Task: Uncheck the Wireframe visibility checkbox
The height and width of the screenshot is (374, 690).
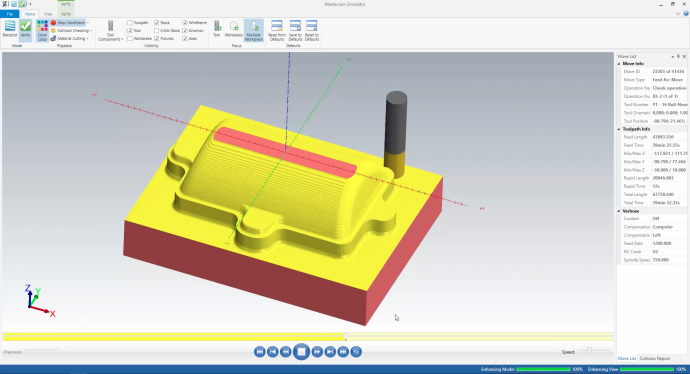Action: 185,22
